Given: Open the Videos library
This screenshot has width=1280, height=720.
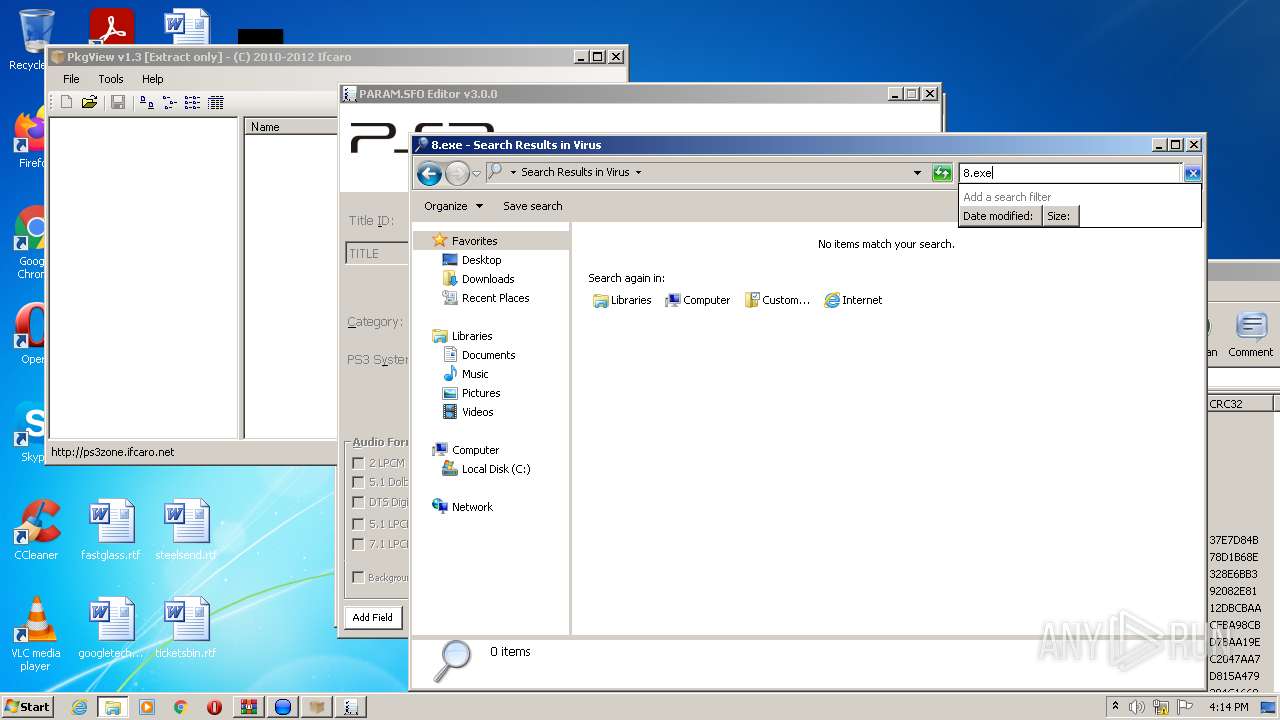Looking at the screenshot, I should 477,412.
